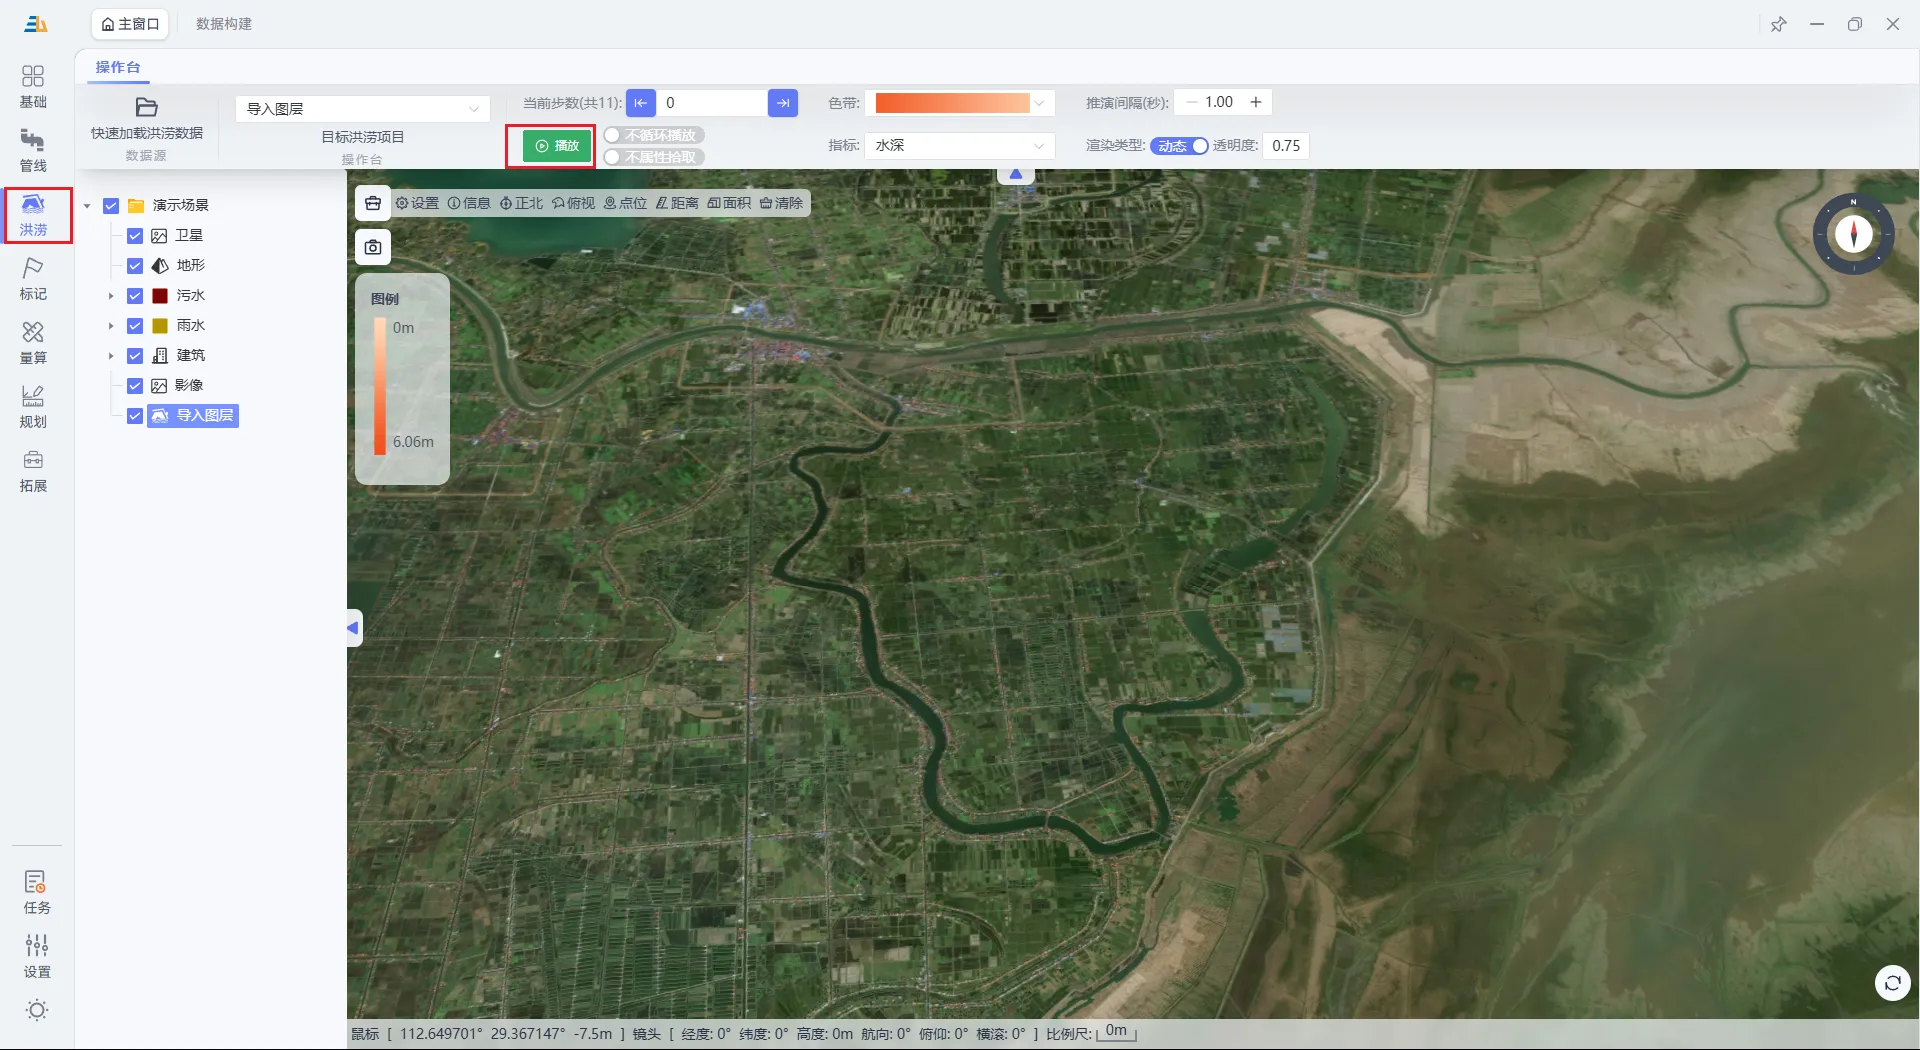Open the orange 色带 color ramp selector

[960, 103]
